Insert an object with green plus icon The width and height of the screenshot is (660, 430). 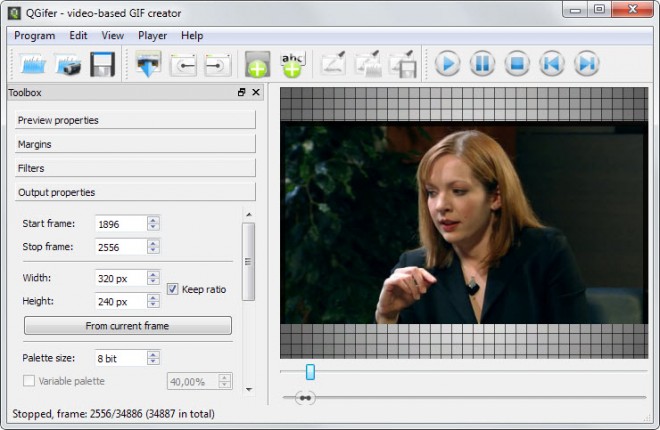[257, 64]
